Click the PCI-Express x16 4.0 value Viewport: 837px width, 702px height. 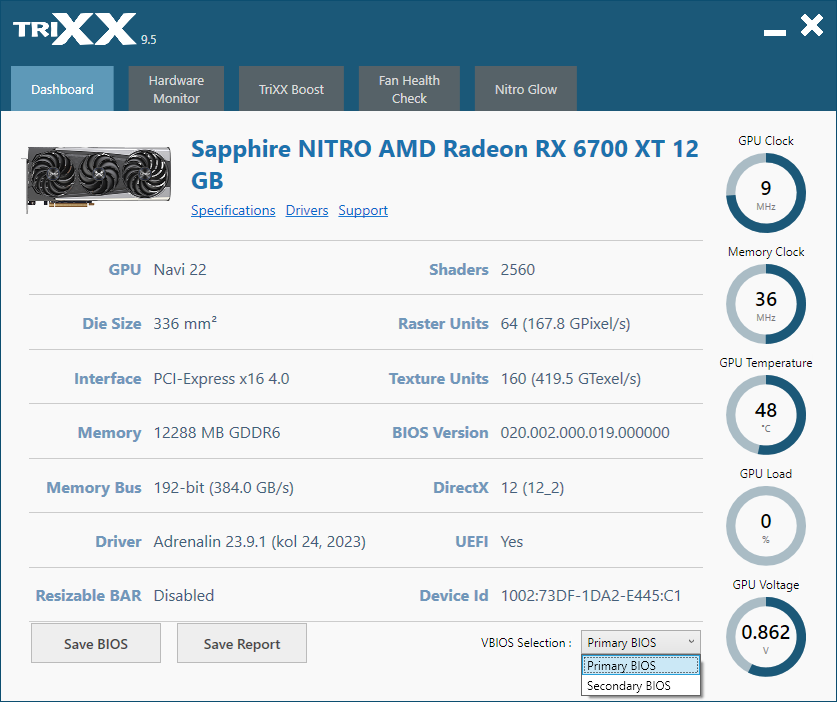coord(222,378)
